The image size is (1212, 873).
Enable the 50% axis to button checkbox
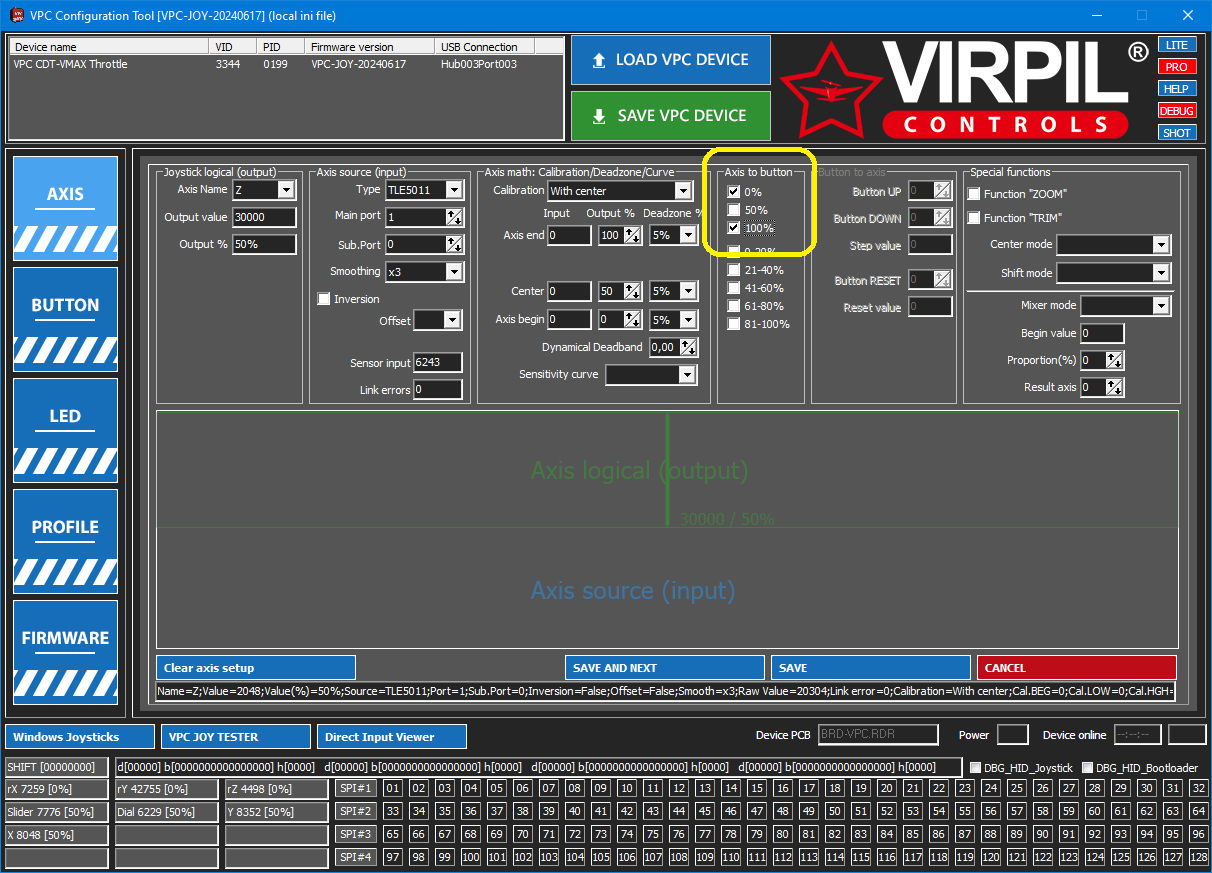click(x=734, y=210)
